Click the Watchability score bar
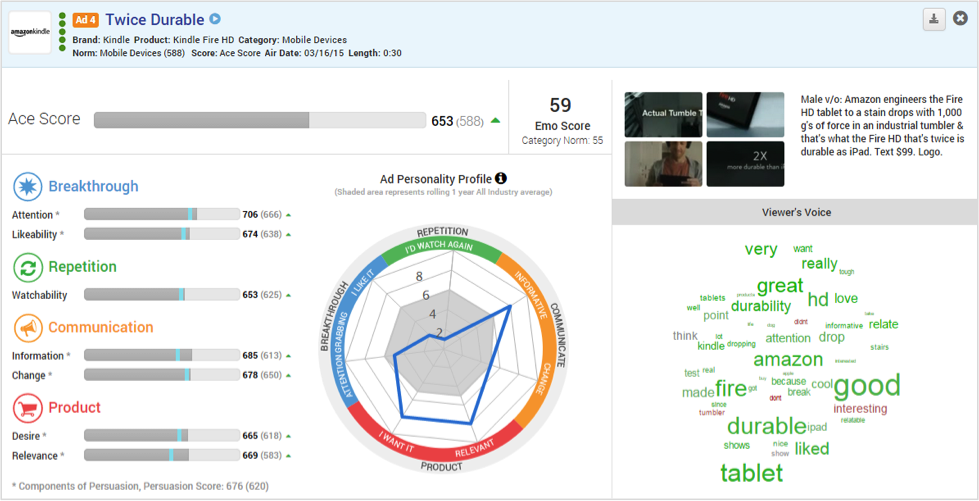 tap(162, 294)
